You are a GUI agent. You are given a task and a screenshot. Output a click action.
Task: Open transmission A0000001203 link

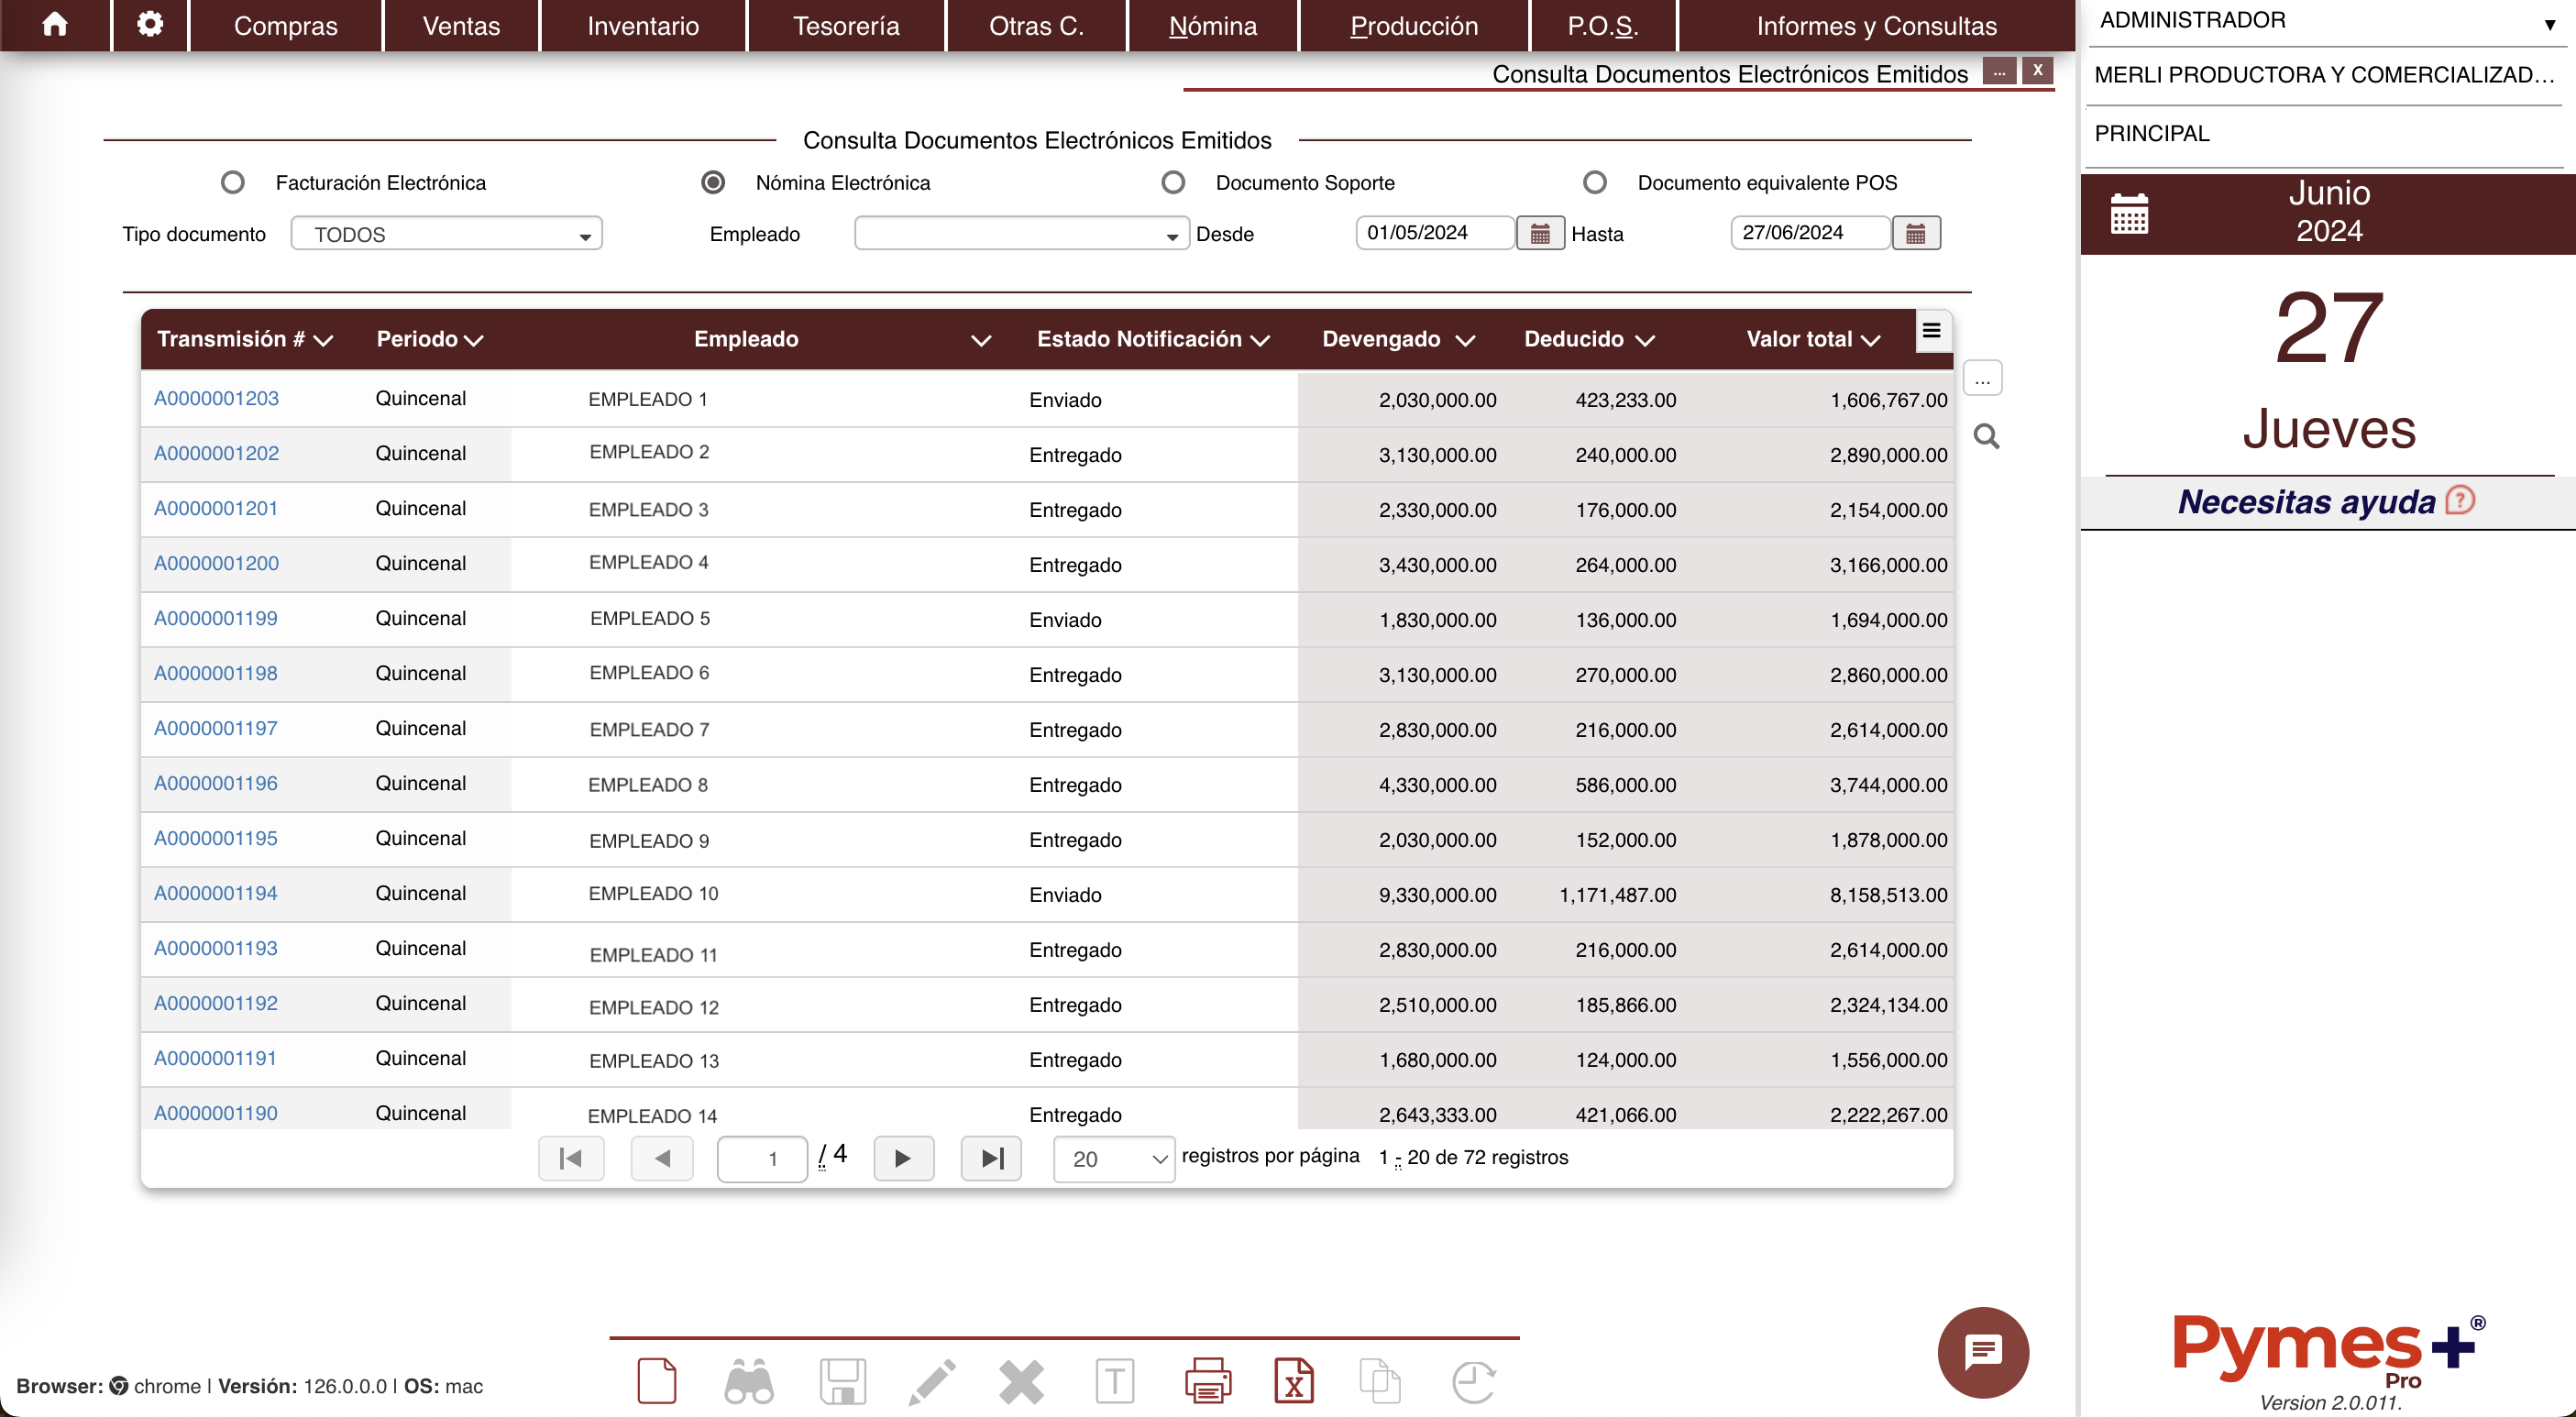tap(216, 398)
